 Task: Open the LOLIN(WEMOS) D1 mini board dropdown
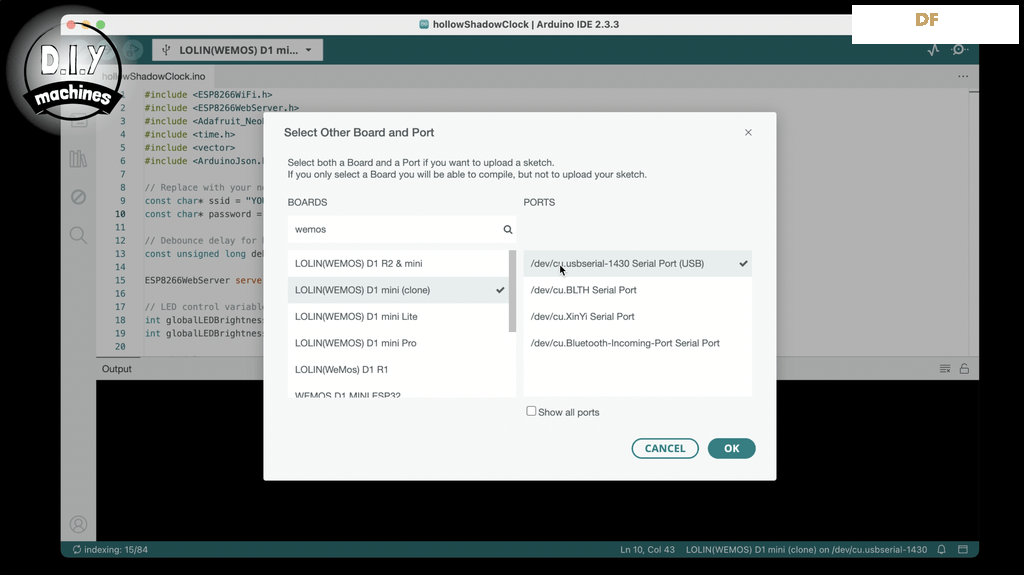[x=238, y=50]
